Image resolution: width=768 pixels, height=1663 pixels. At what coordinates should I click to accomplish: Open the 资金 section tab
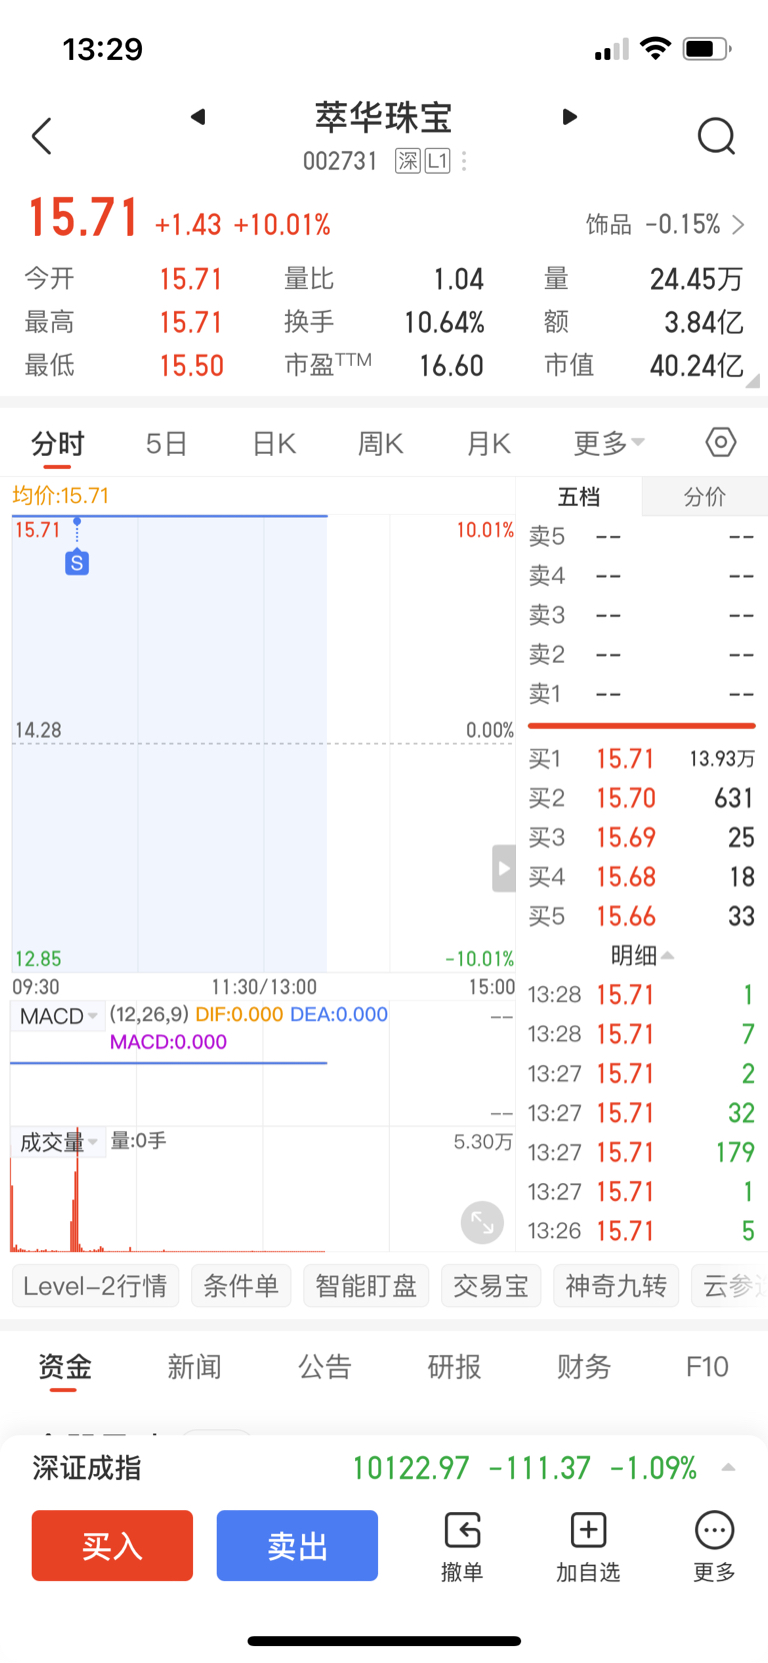pyautogui.click(x=65, y=1366)
